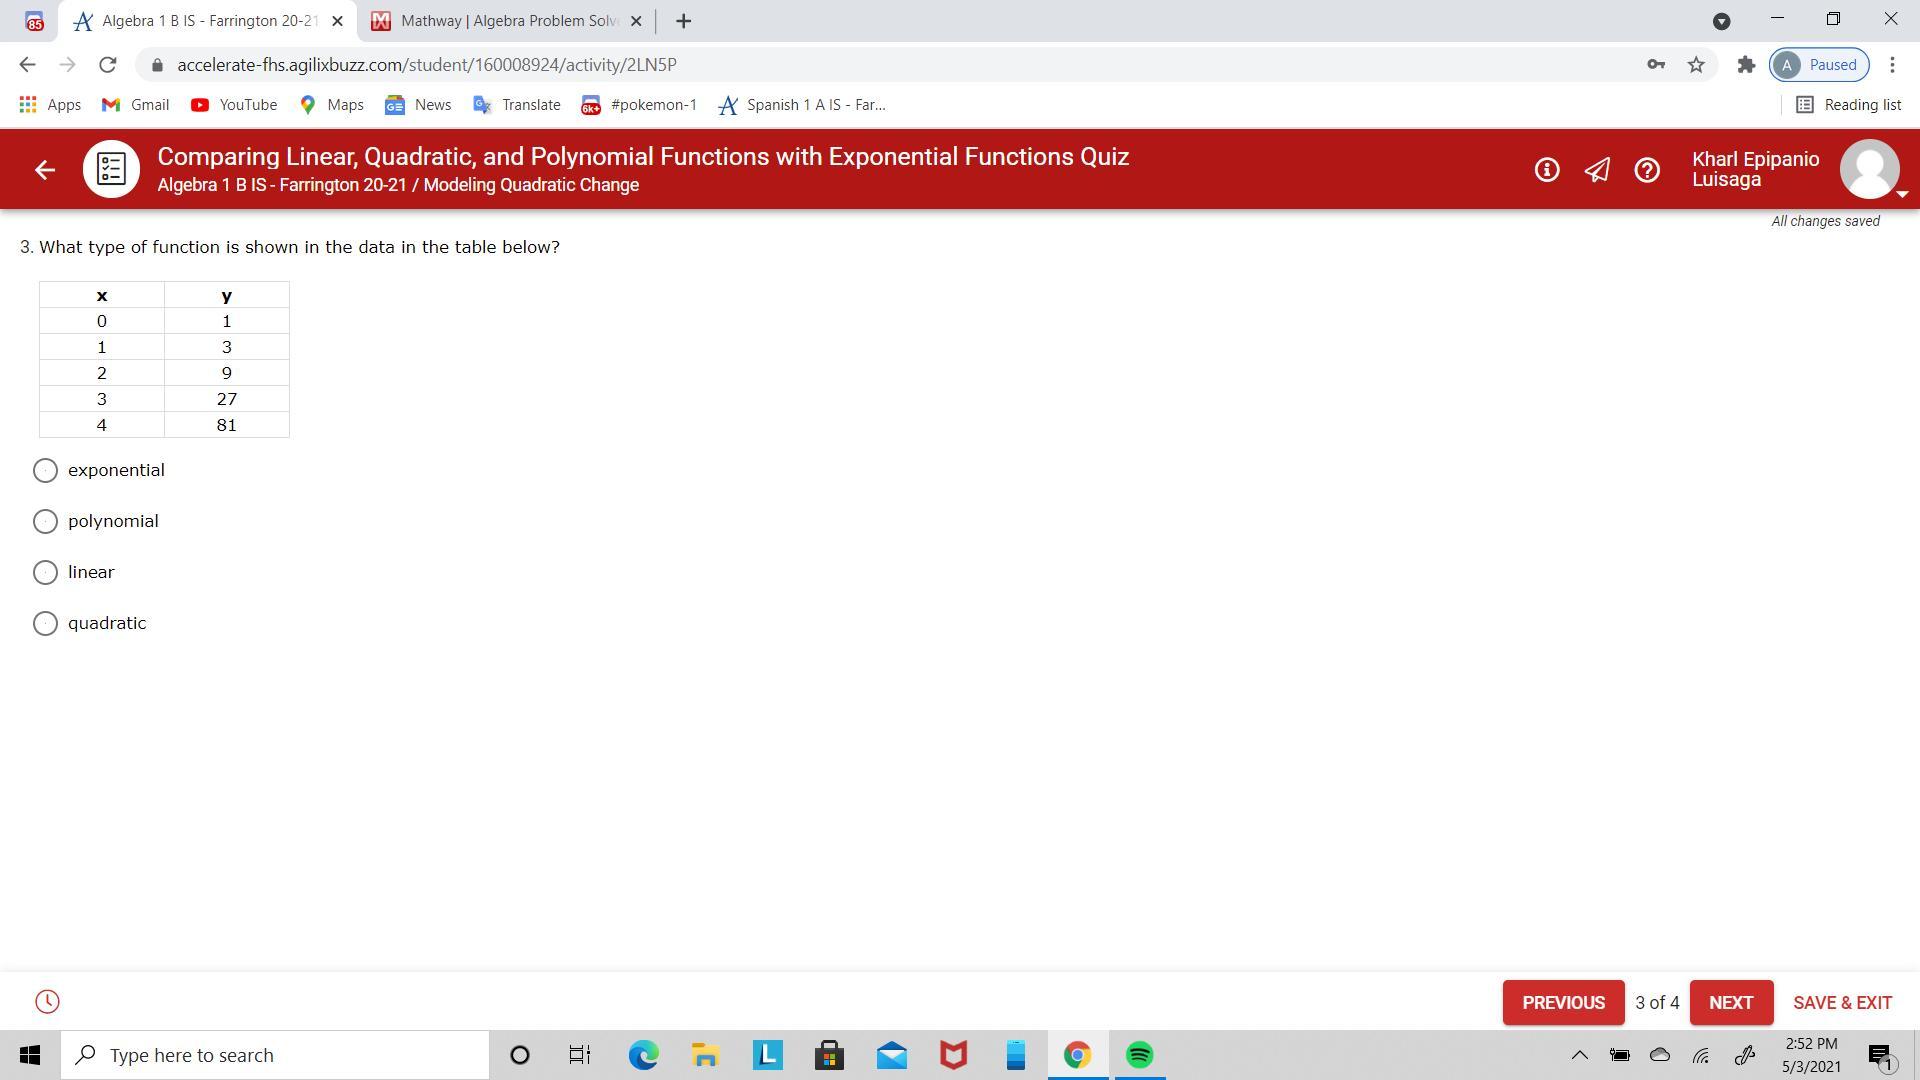Viewport: 1920px width, 1080px height.
Task: Open Spotify from the taskbar
Action: [x=1140, y=1055]
